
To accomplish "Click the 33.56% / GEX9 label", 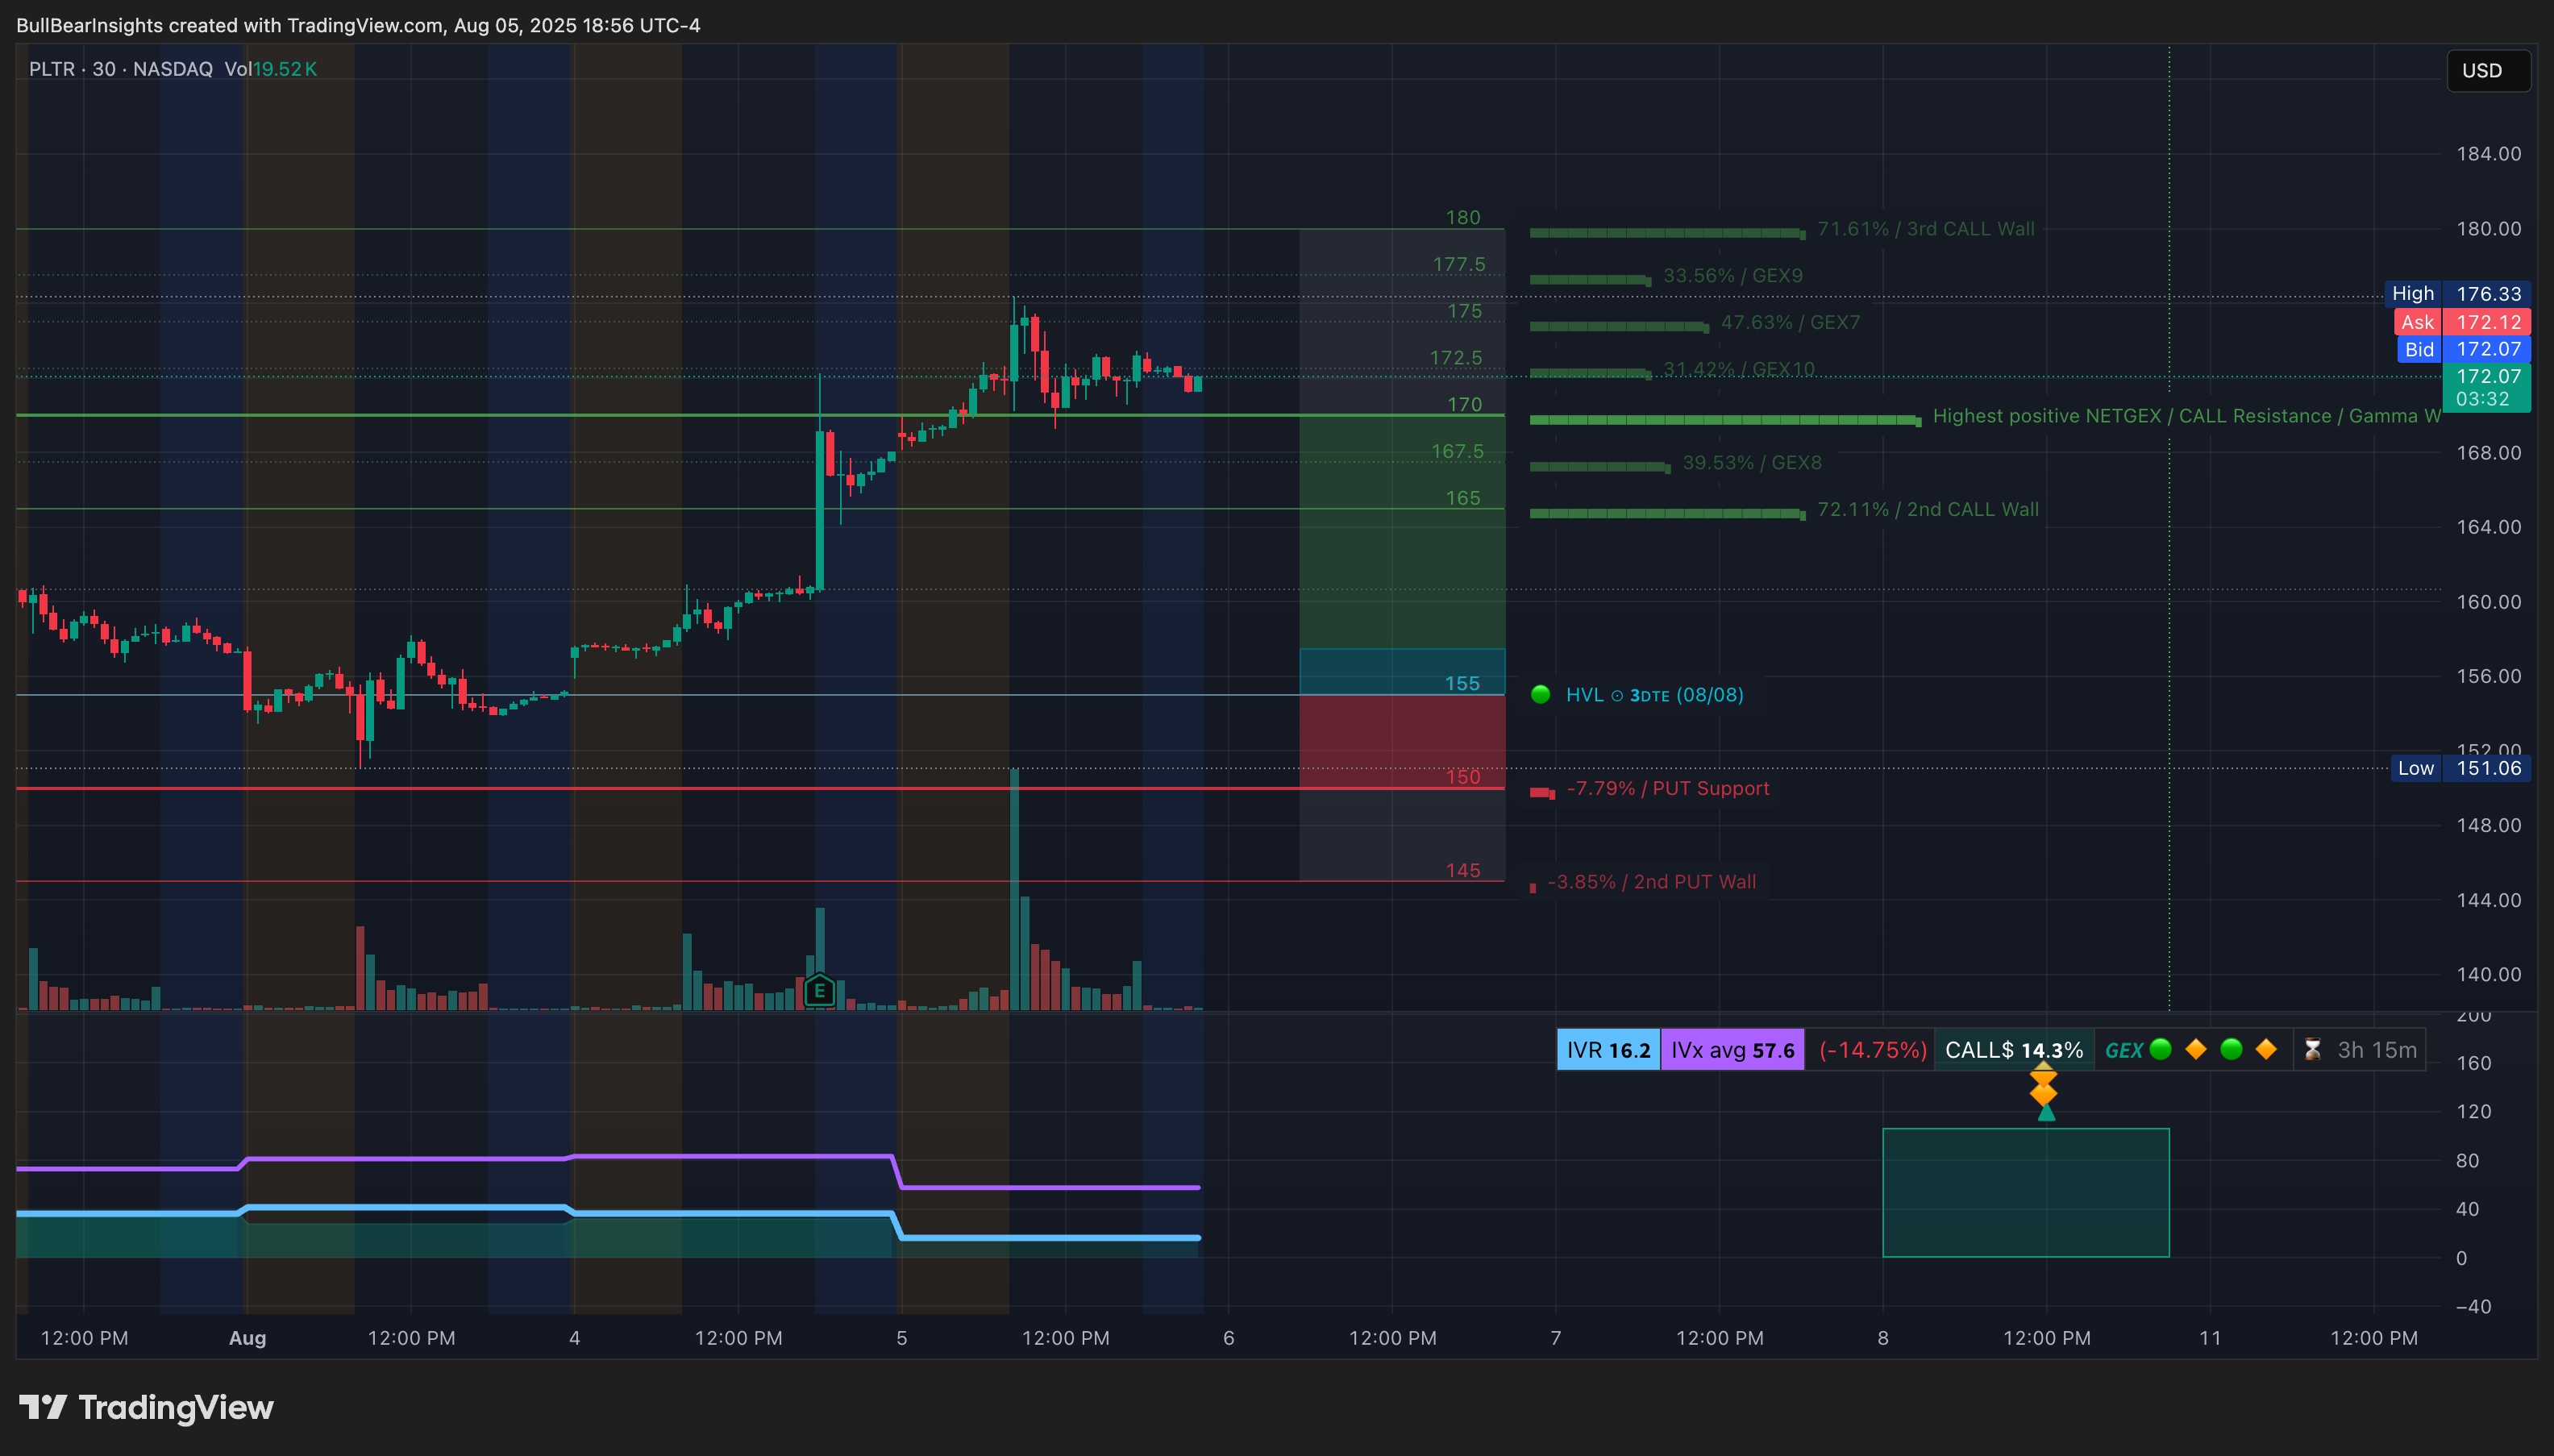I will [x=1733, y=275].
